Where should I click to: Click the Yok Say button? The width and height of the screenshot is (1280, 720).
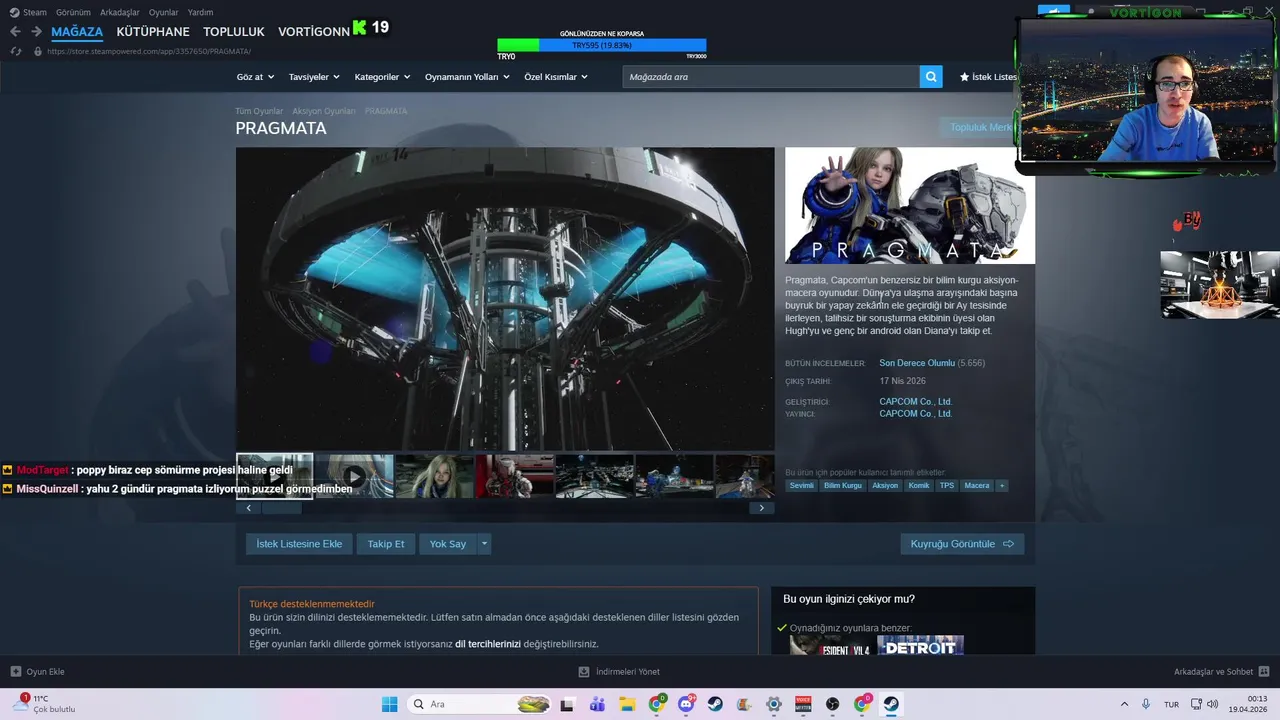pos(448,544)
